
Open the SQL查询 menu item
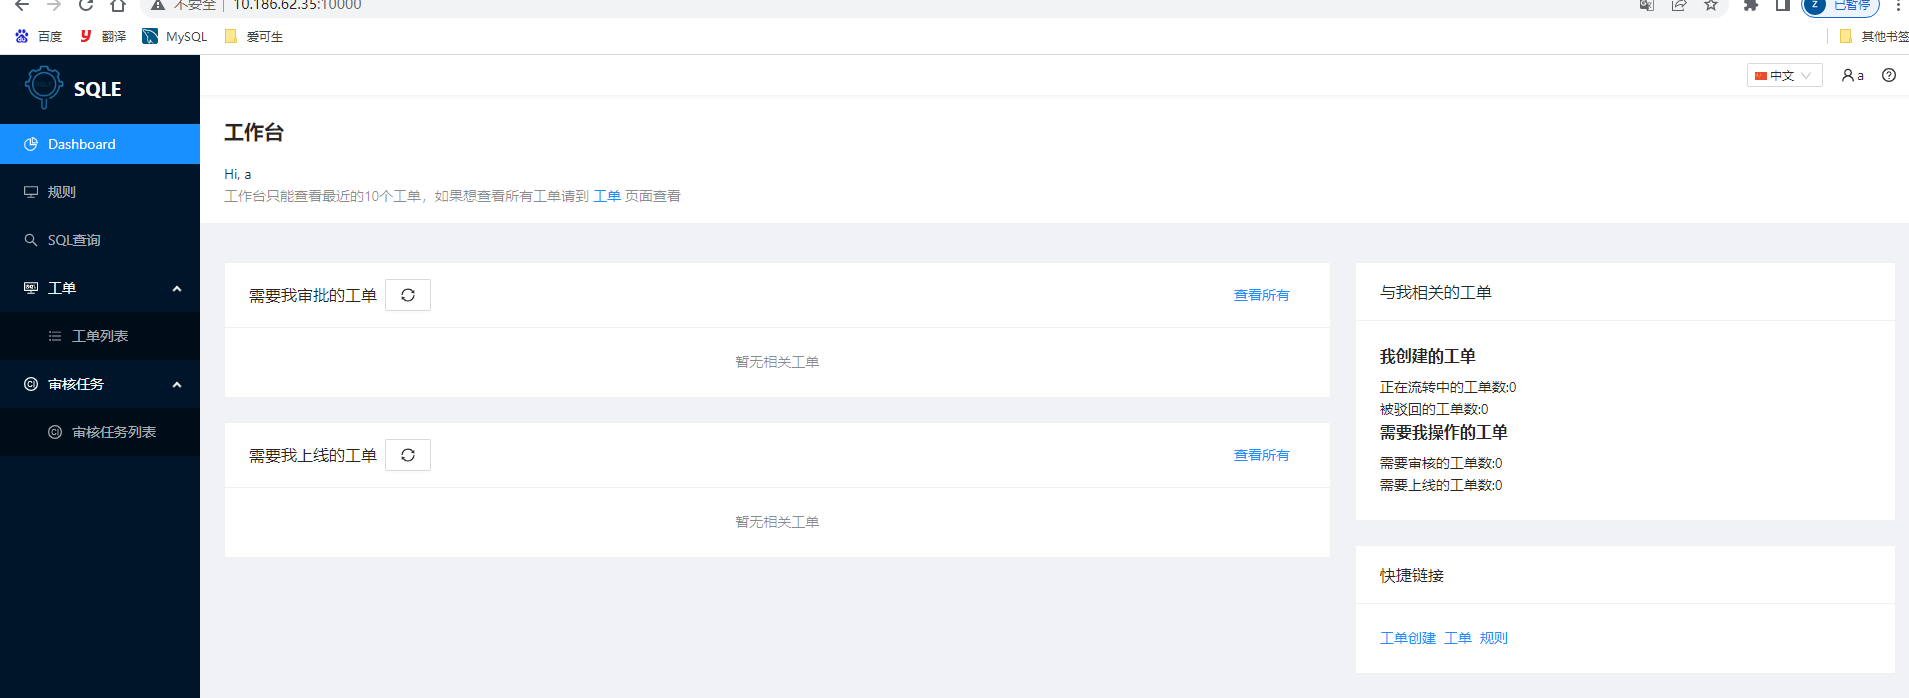pyautogui.click(x=100, y=240)
